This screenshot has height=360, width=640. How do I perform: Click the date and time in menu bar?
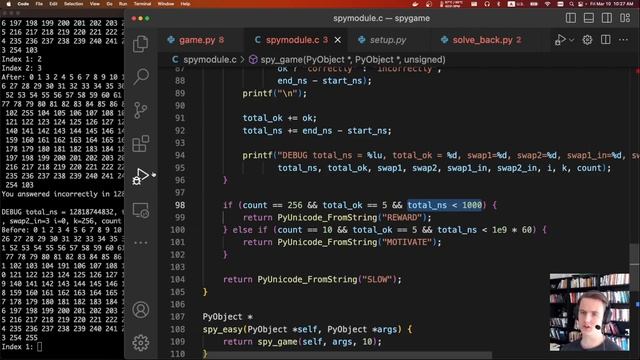tap(611, 4)
